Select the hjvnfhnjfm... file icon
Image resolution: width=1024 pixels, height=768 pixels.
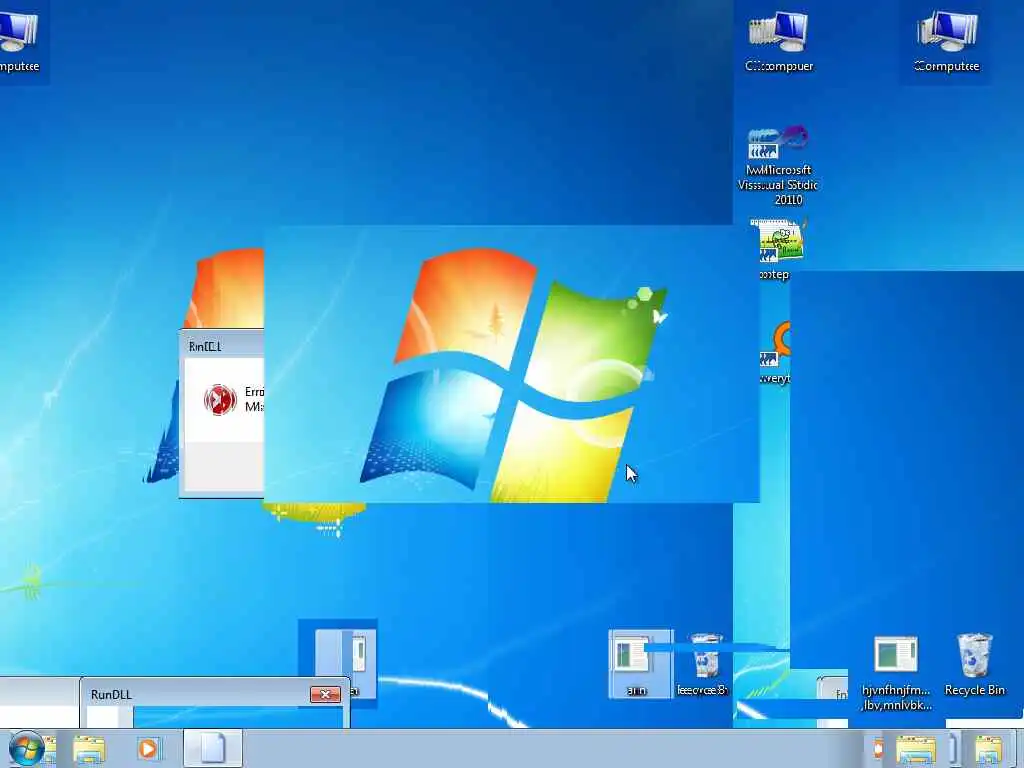point(896,673)
